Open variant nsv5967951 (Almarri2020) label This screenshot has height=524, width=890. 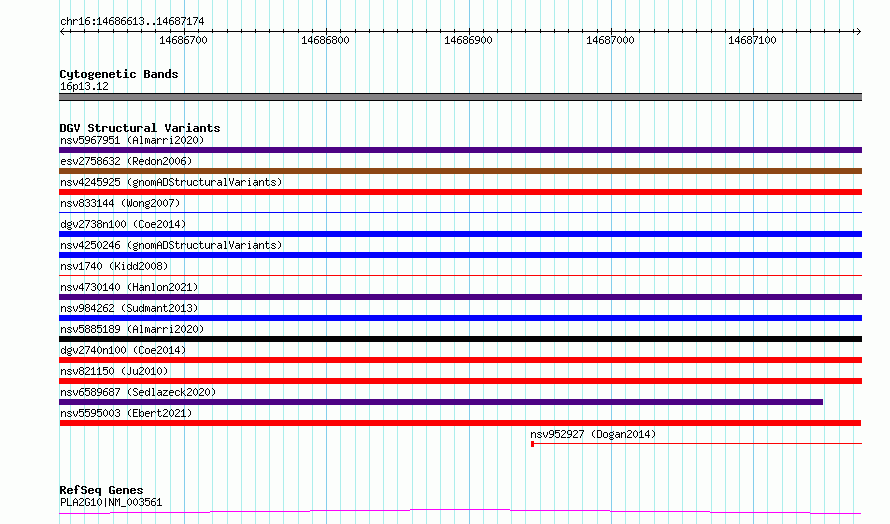pyautogui.click(x=132, y=140)
